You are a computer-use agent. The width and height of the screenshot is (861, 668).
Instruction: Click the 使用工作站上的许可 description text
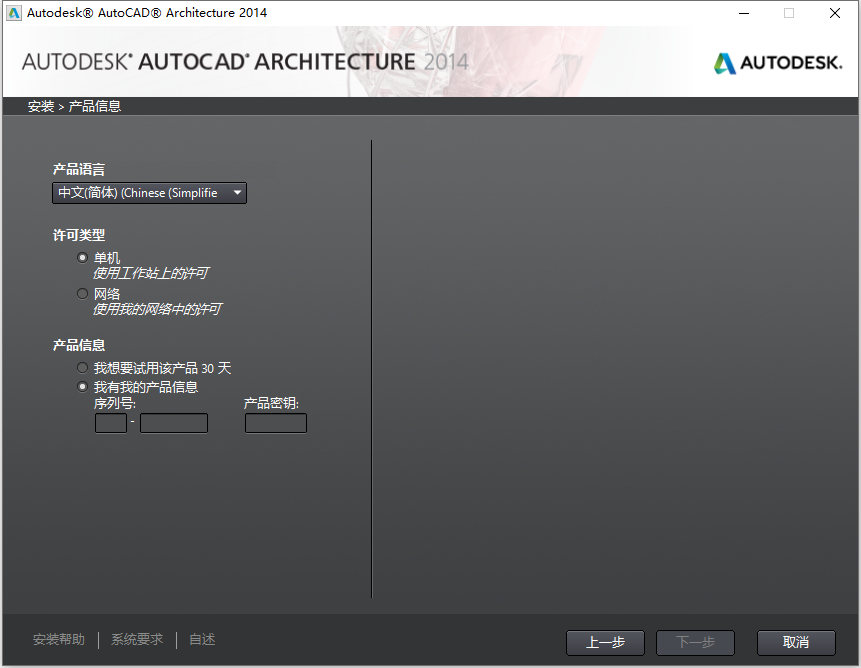(151, 273)
